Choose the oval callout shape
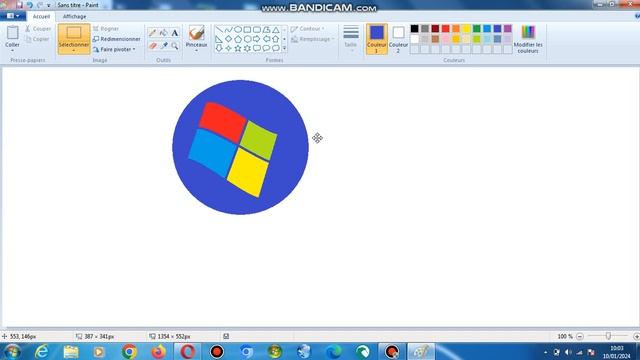640x360 pixels. click(x=267, y=48)
